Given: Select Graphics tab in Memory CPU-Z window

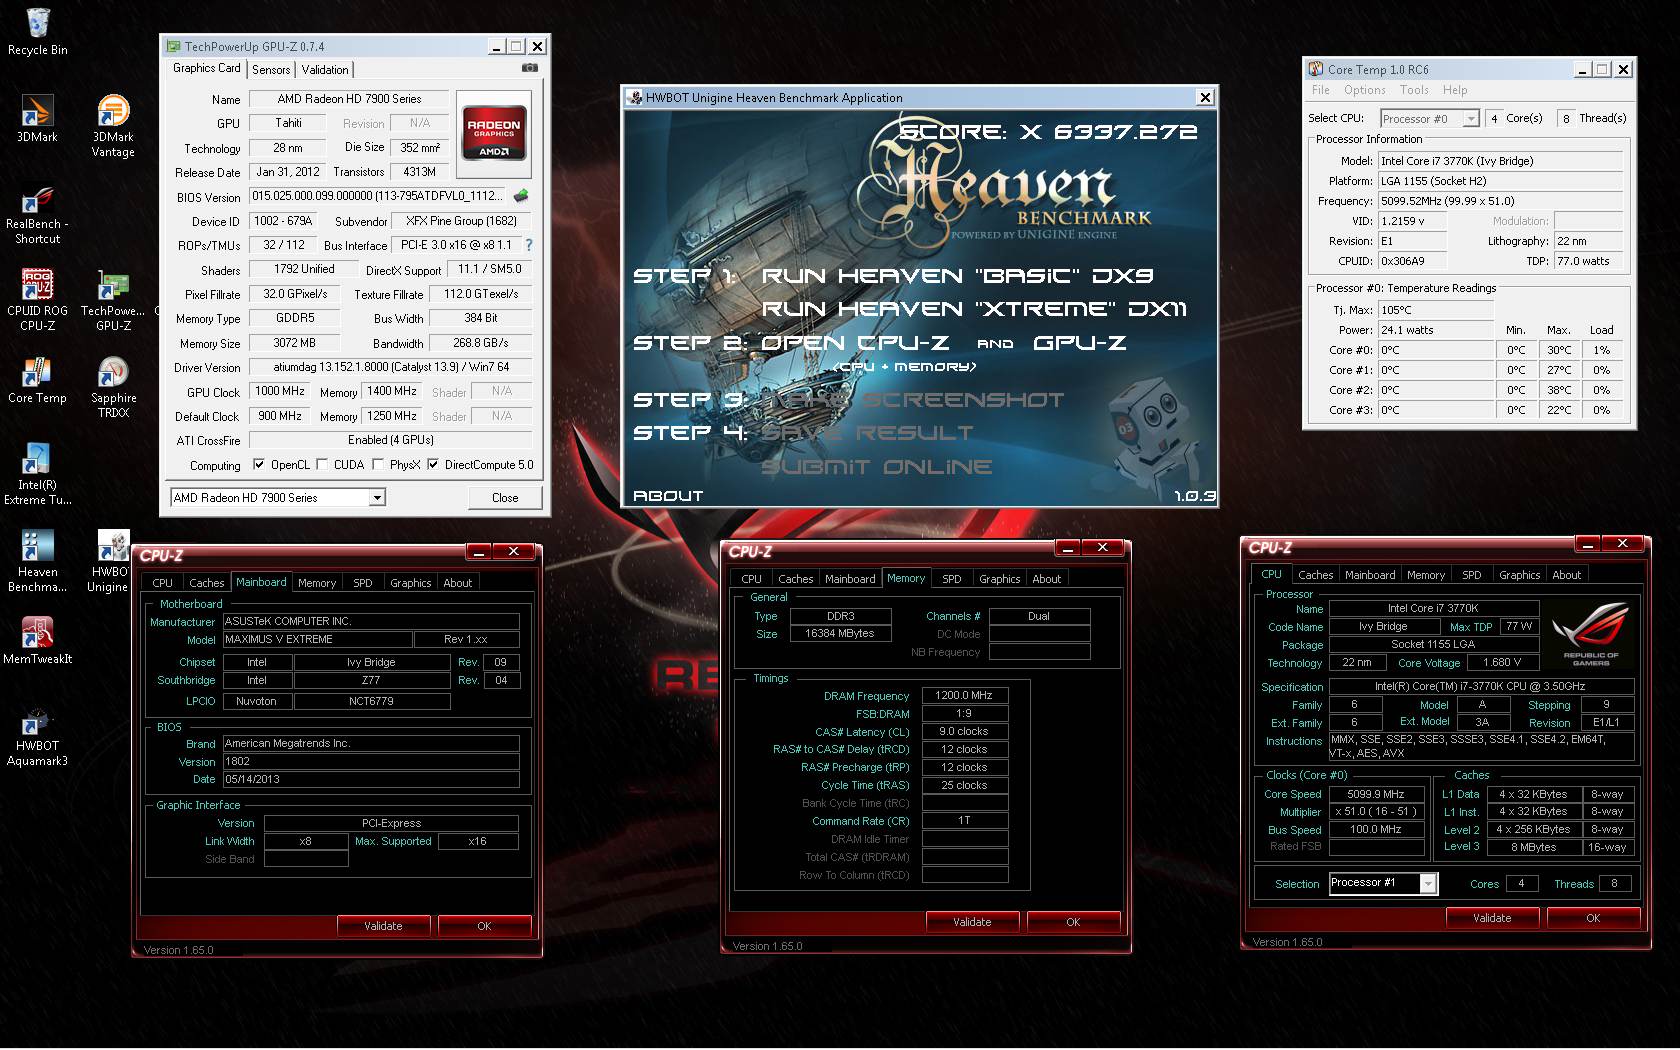Looking at the screenshot, I should click(x=1000, y=579).
